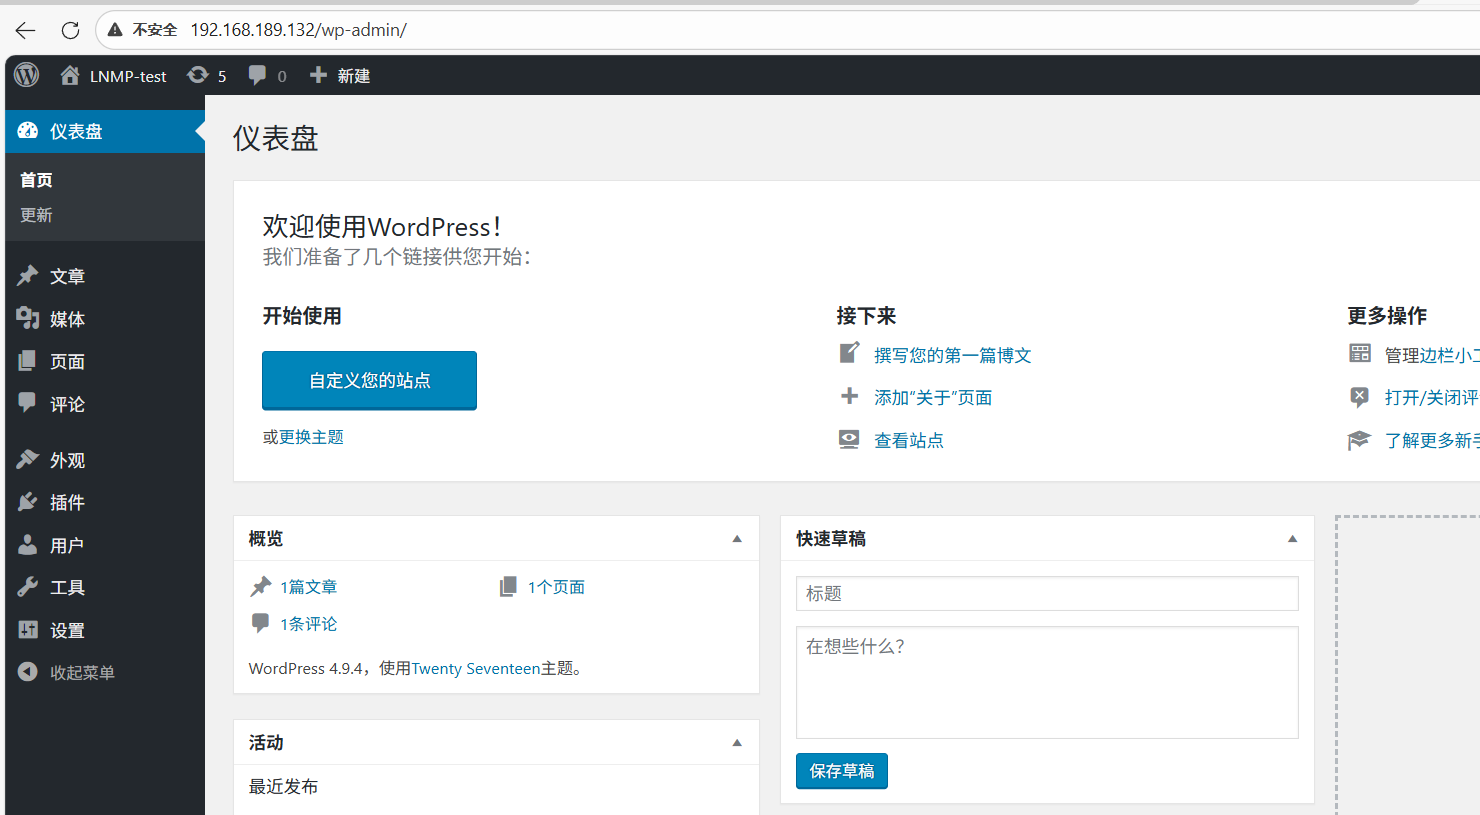The width and height of the screenshot is (1480, 815).
Task: Select the 首页 submenu item
Action: point(36,180)
